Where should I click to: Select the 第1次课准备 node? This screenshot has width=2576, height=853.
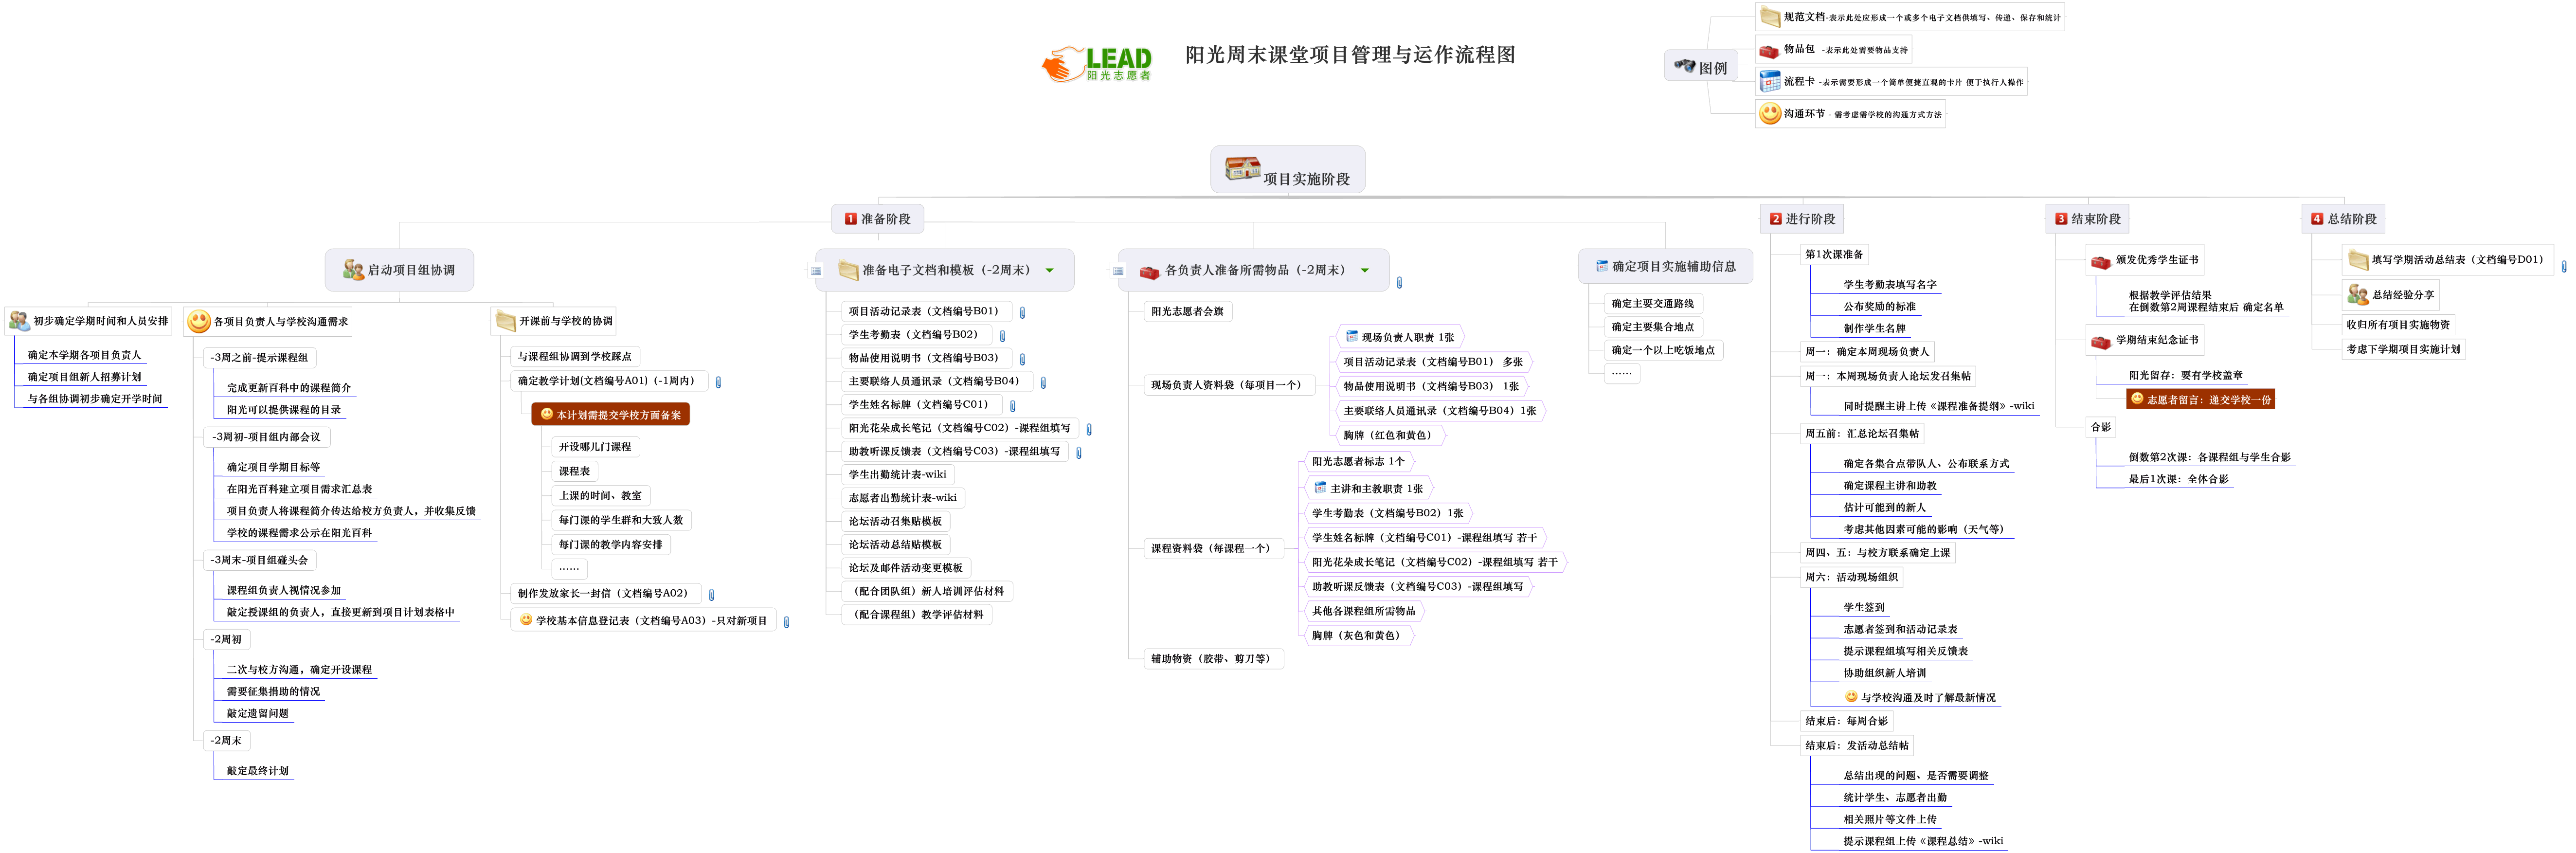1834,254
